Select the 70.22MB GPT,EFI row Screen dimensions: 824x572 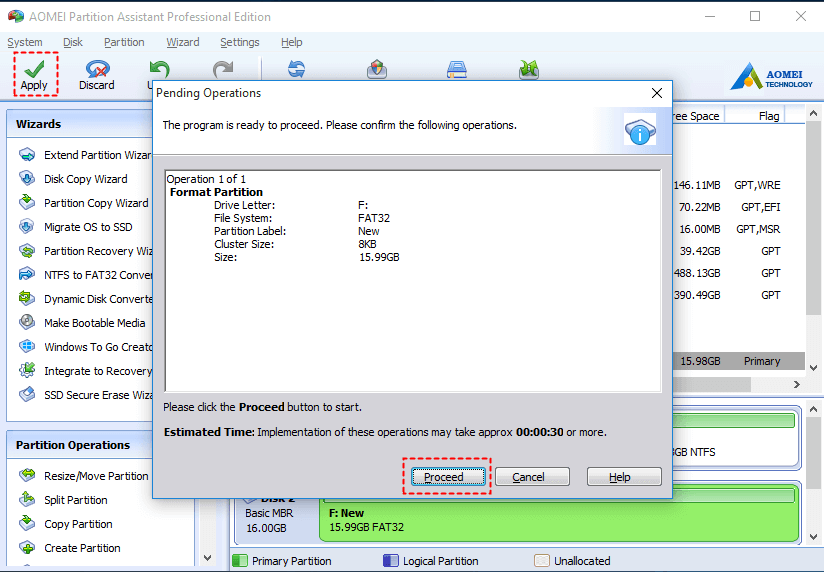[x=738, y=207]
